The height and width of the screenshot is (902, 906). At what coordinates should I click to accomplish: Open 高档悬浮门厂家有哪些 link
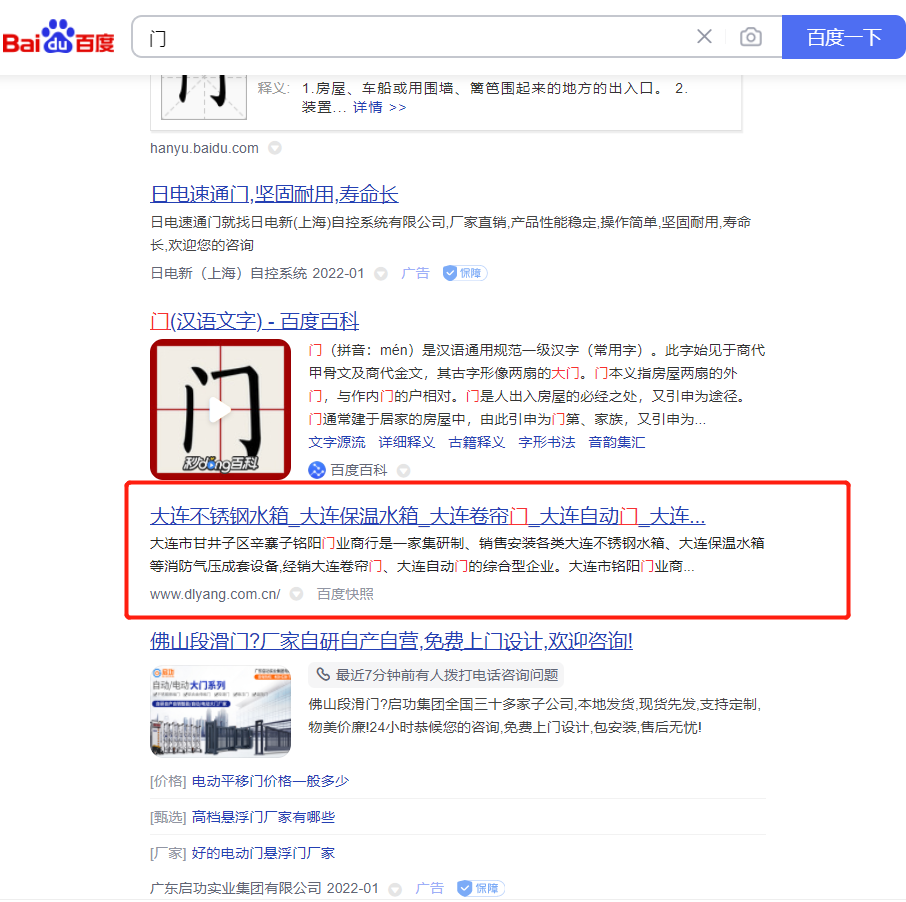[x=263, y=817]
